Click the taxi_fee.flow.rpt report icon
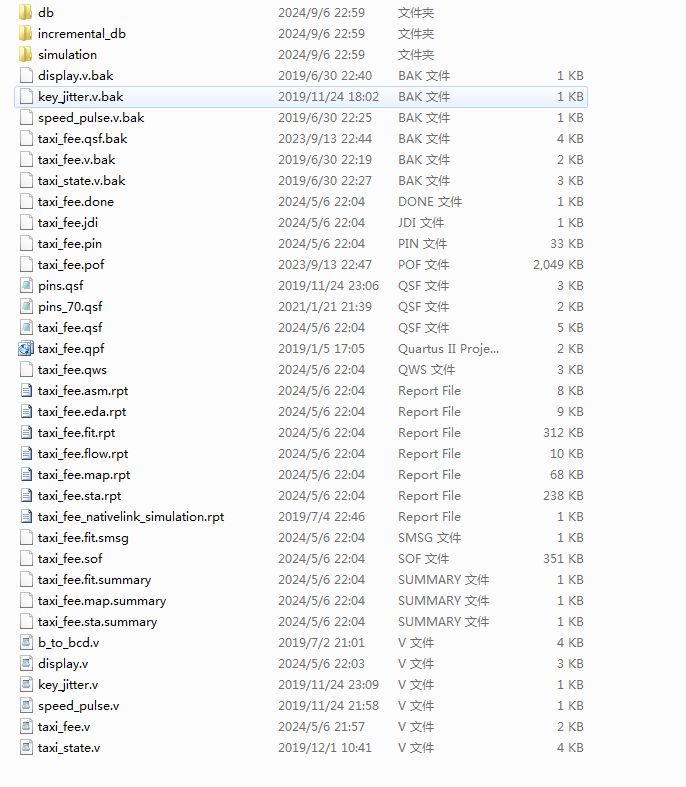The width and height of the screenshot is (686, 787). click(26, 454)
